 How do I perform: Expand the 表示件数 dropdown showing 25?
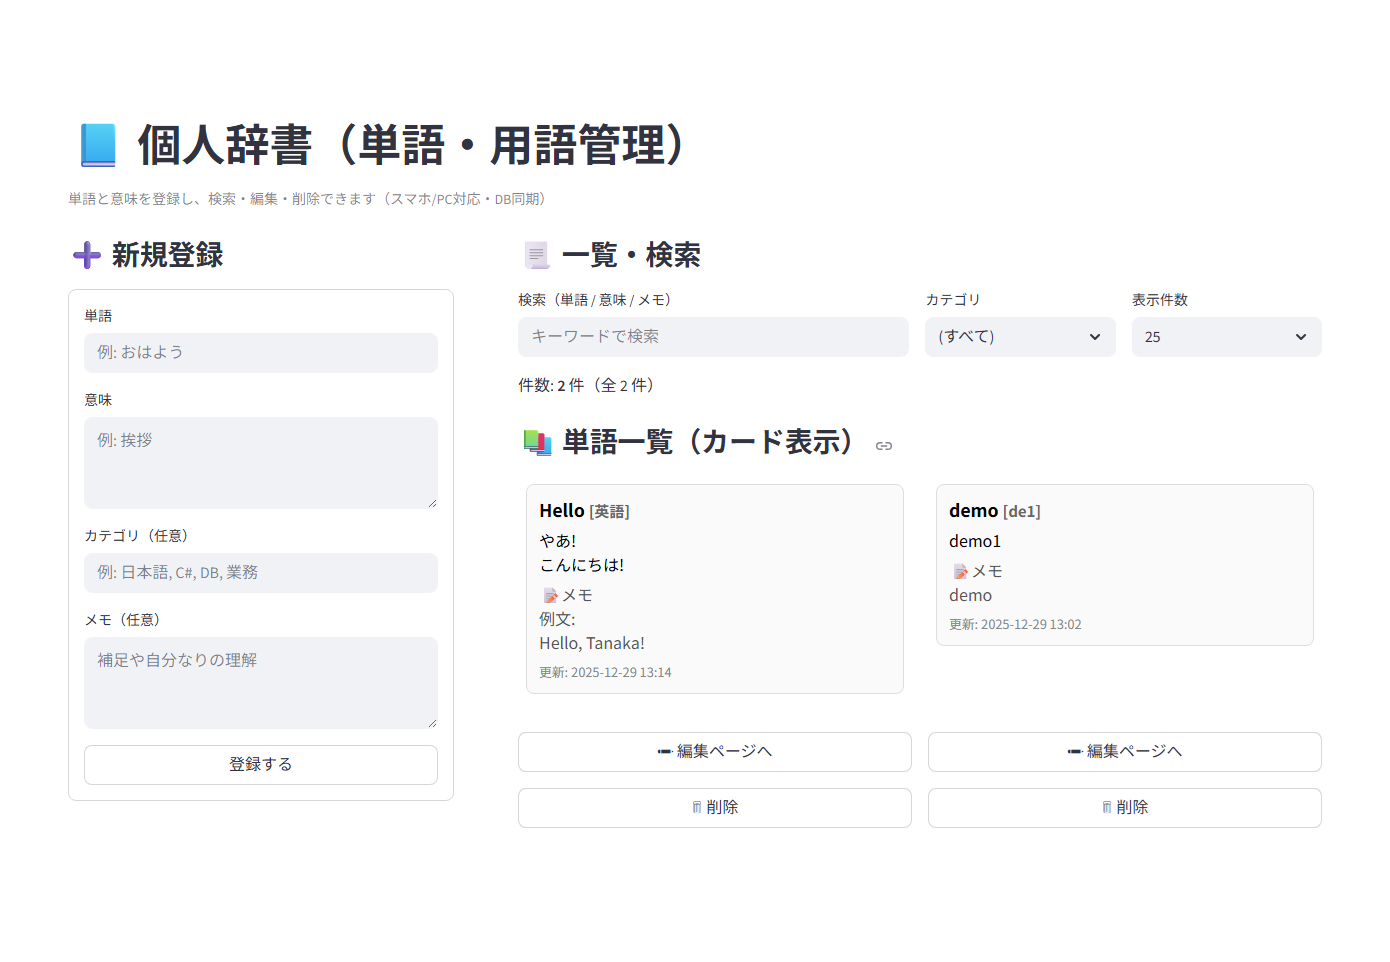tap(1225, 337)
